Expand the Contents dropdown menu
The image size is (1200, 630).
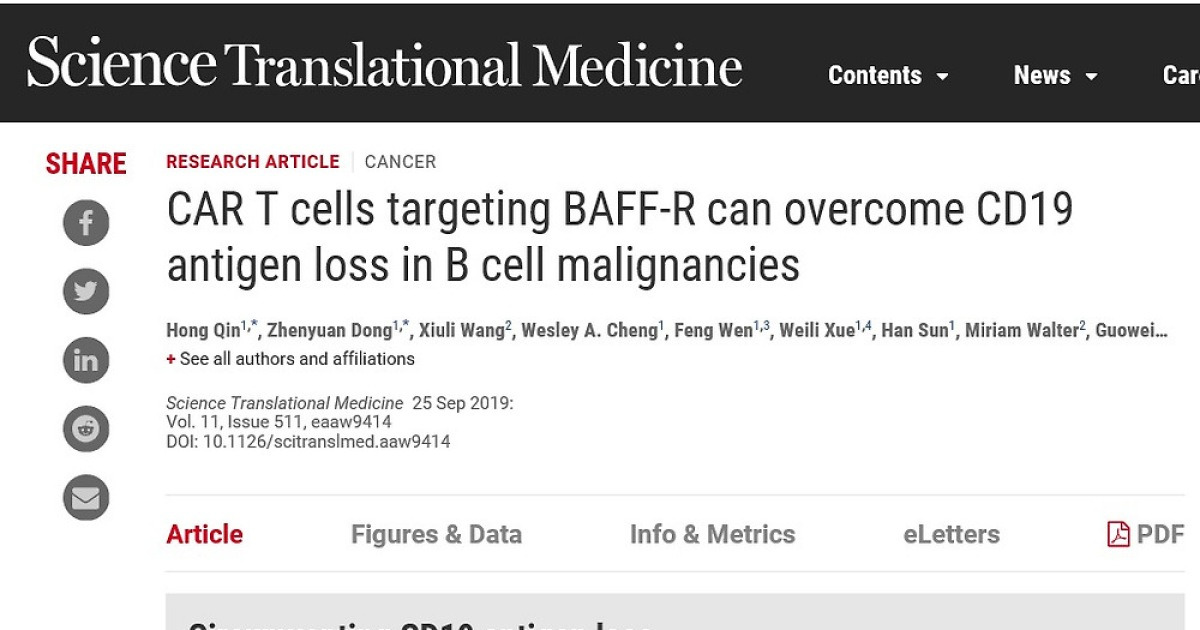tap(888, 75)
